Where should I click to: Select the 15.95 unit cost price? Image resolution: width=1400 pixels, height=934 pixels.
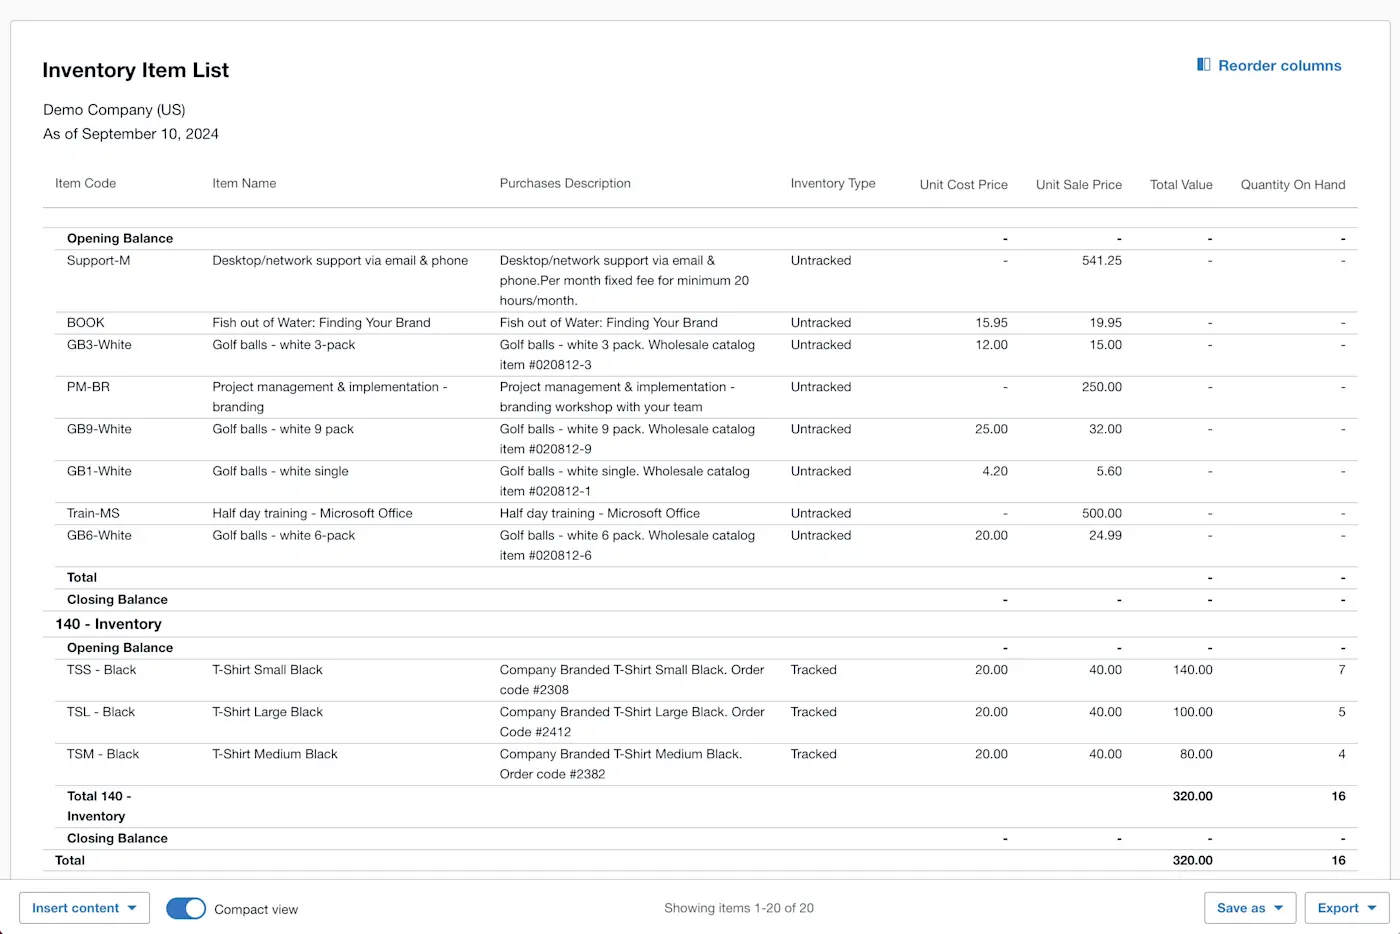tap(991, 322)
